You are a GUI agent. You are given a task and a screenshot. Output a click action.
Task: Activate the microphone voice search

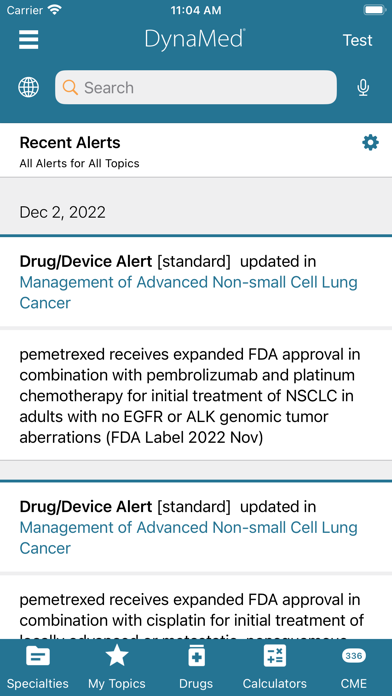[x=363, y=88]
